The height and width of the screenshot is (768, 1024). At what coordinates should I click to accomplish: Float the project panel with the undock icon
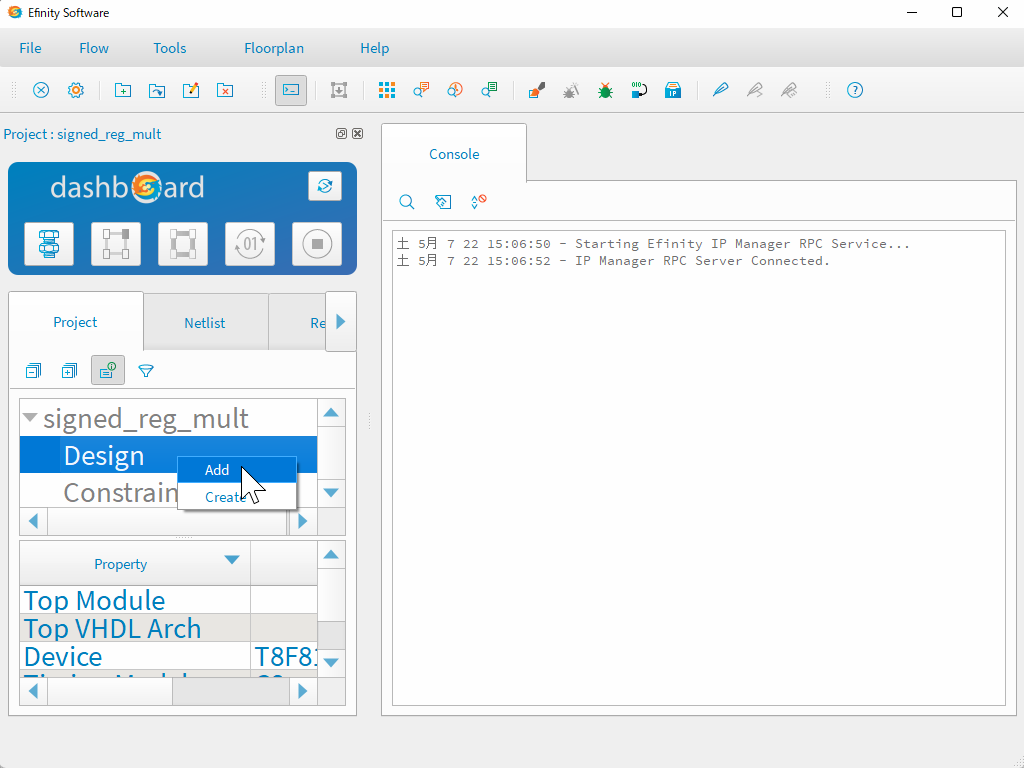pyautogui.click(x=341, y=134)
